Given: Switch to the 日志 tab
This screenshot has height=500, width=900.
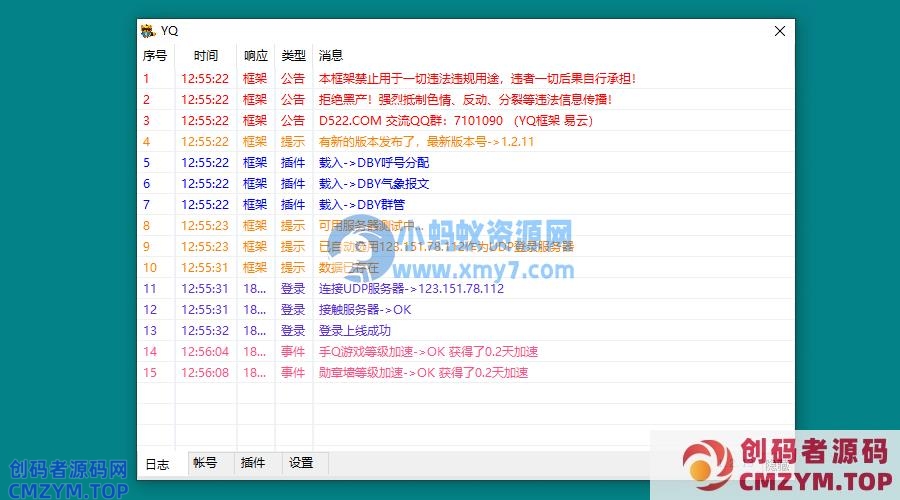Looking at the screenshot, I should click(x=157, y=464).
